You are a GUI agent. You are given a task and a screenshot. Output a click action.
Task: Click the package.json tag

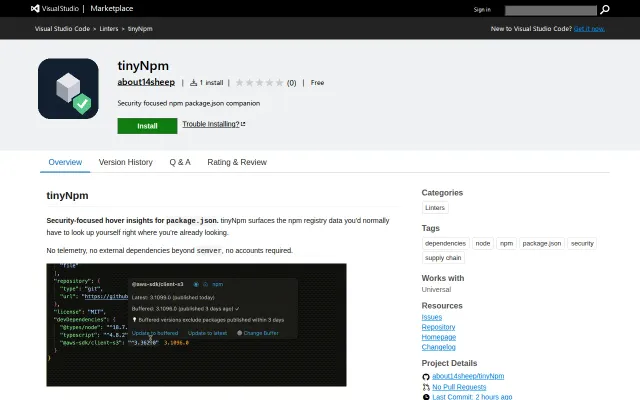click(542, 243)
